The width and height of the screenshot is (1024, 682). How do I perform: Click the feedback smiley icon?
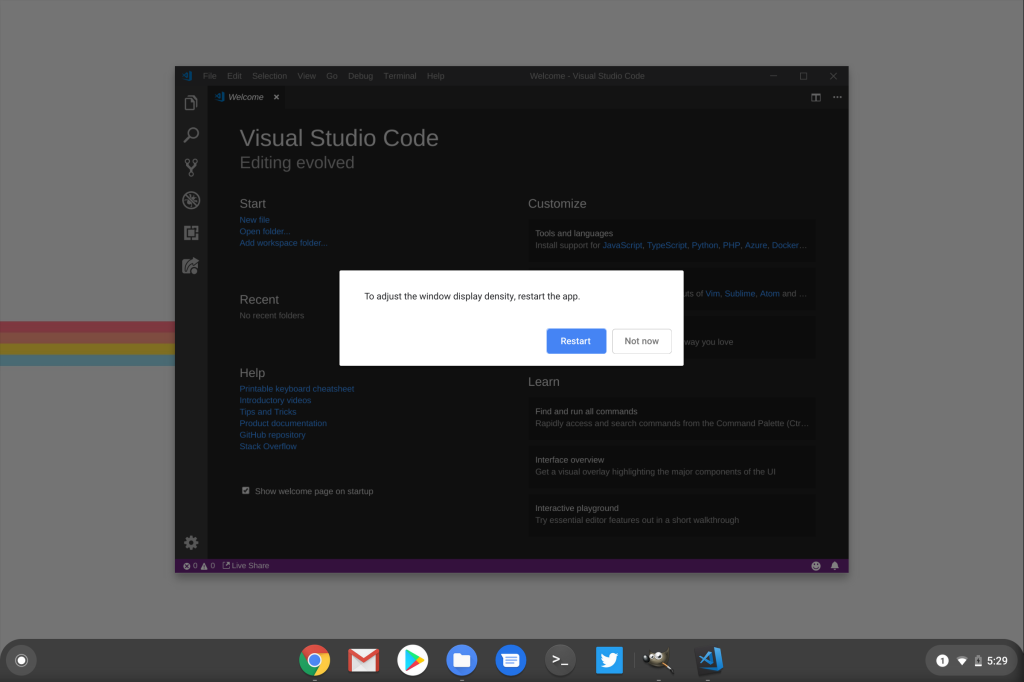[x=816, y=566]
